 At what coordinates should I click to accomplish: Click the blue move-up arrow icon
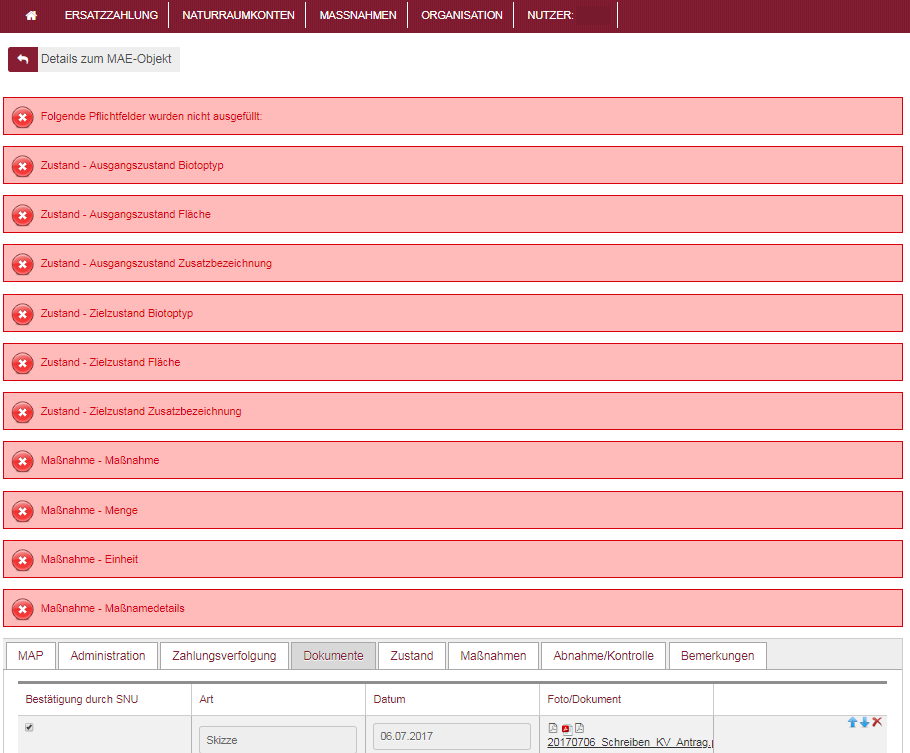(852, 722)
